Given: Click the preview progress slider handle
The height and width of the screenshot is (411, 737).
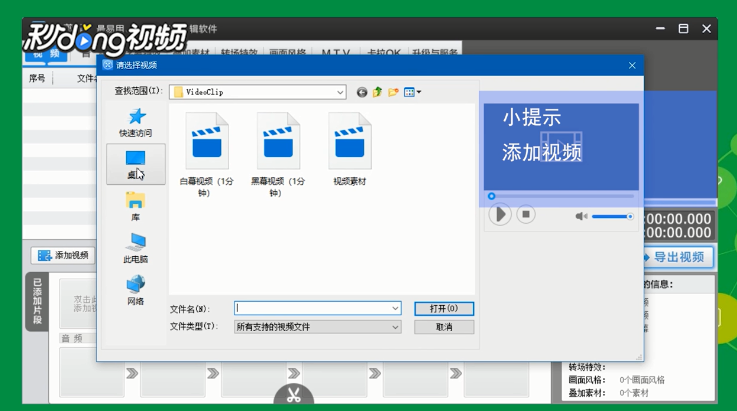Looking at the screenshot, I should pyautogui.click(x=492, y=196).
